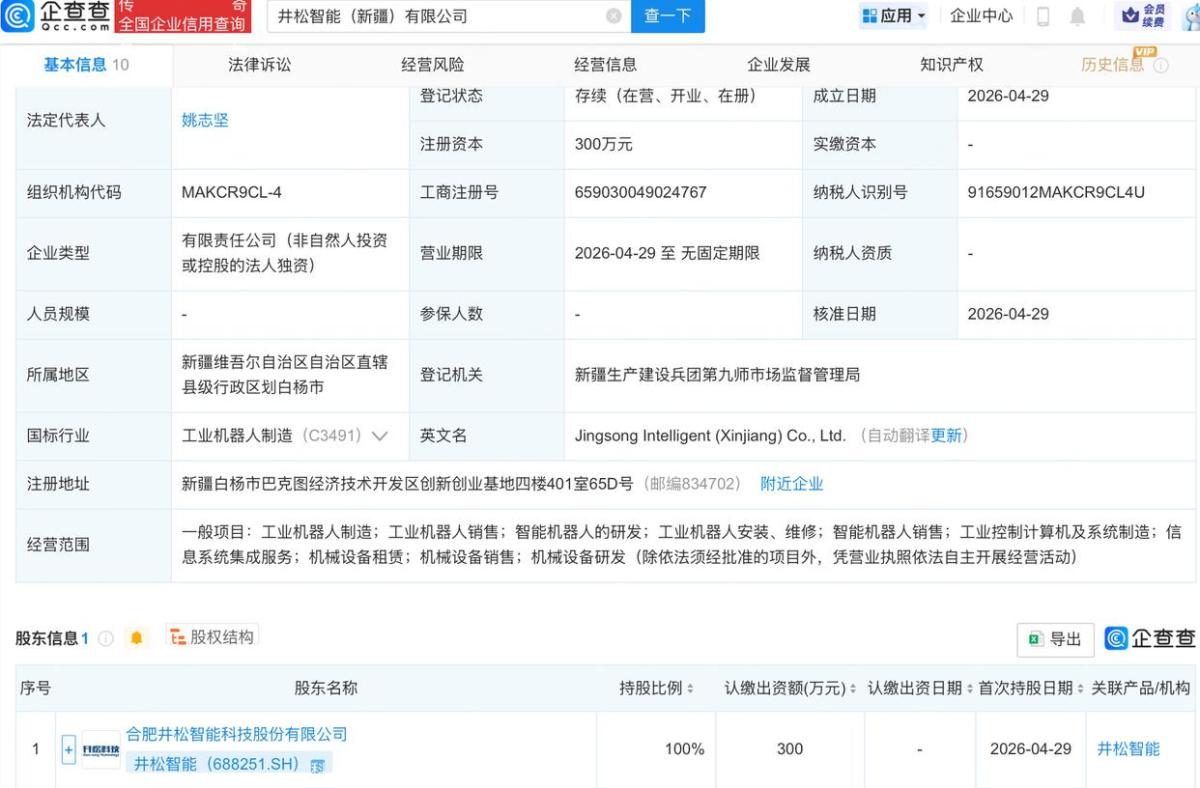This screenshot has height=788, width=1200.
Task: Click info icon beside 股东信息
Action: (x=106, y=638)
